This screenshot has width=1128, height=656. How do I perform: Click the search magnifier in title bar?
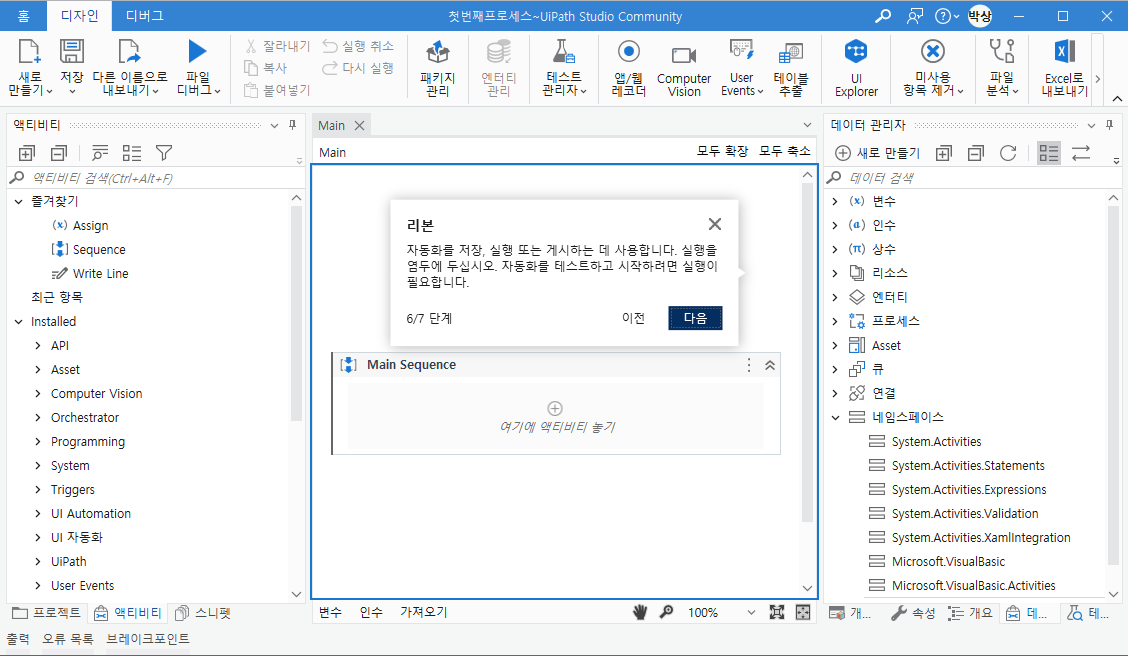click(882, 16)
